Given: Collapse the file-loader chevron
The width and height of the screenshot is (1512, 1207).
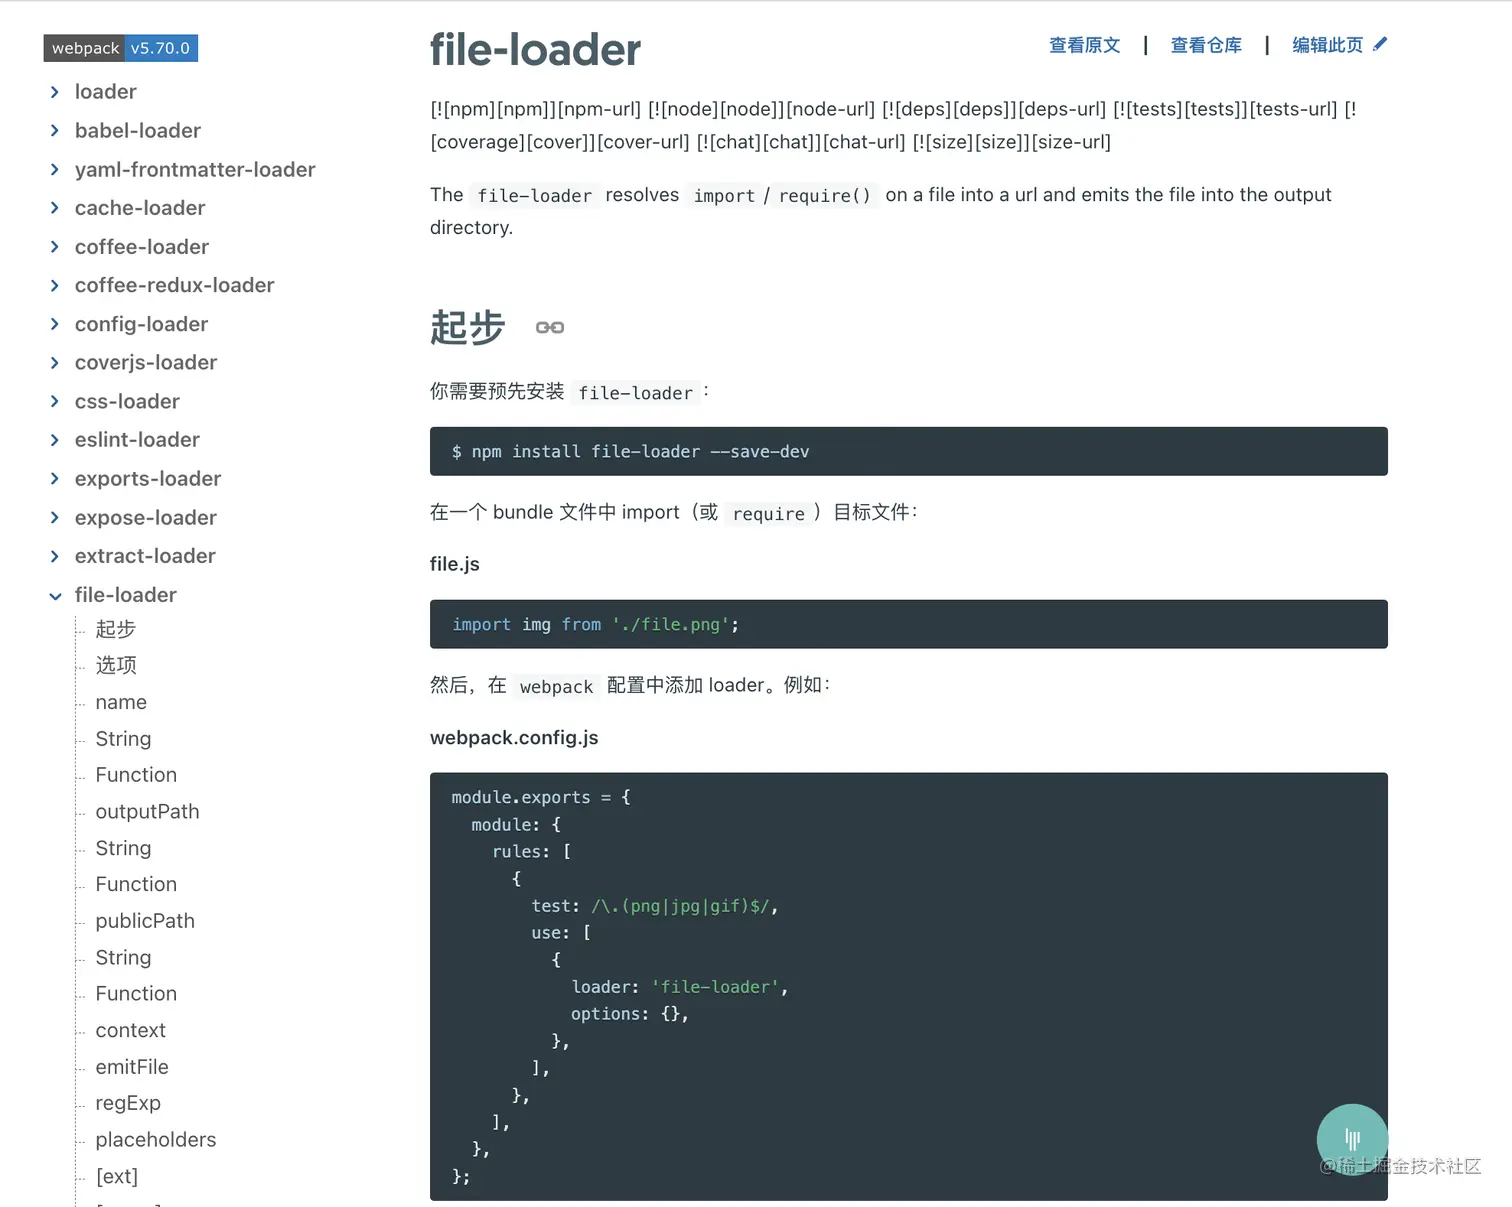Looking at the screenshot, I should click(x=55, y=596).
